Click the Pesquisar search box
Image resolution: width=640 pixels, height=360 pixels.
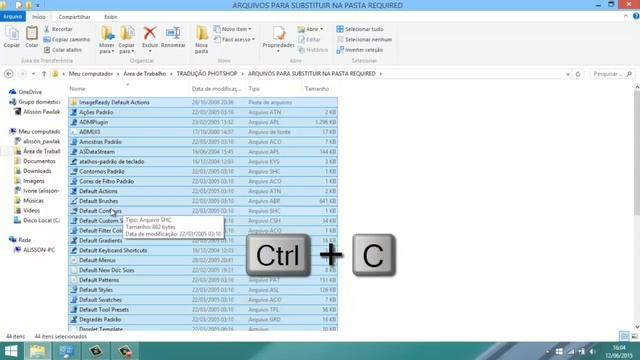pos(612,74)
